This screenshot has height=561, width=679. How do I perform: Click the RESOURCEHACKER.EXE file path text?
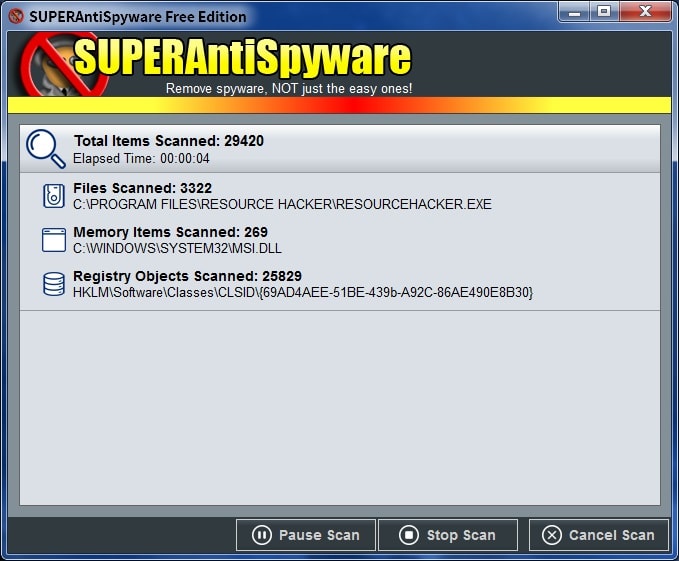282,204
